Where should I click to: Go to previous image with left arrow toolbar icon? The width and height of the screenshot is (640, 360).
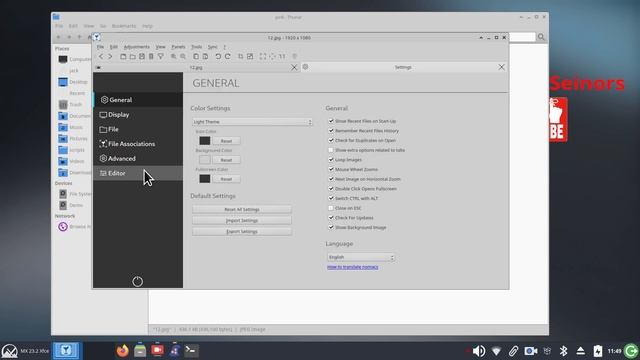[101, 56]
